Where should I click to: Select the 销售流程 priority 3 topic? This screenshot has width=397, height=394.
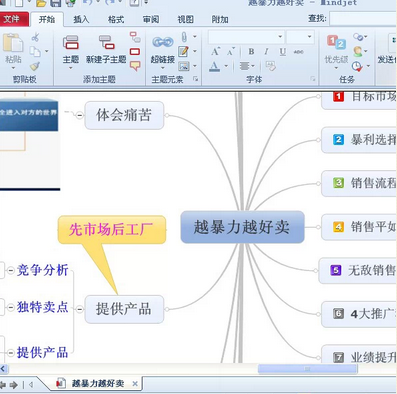coord(359,183)
